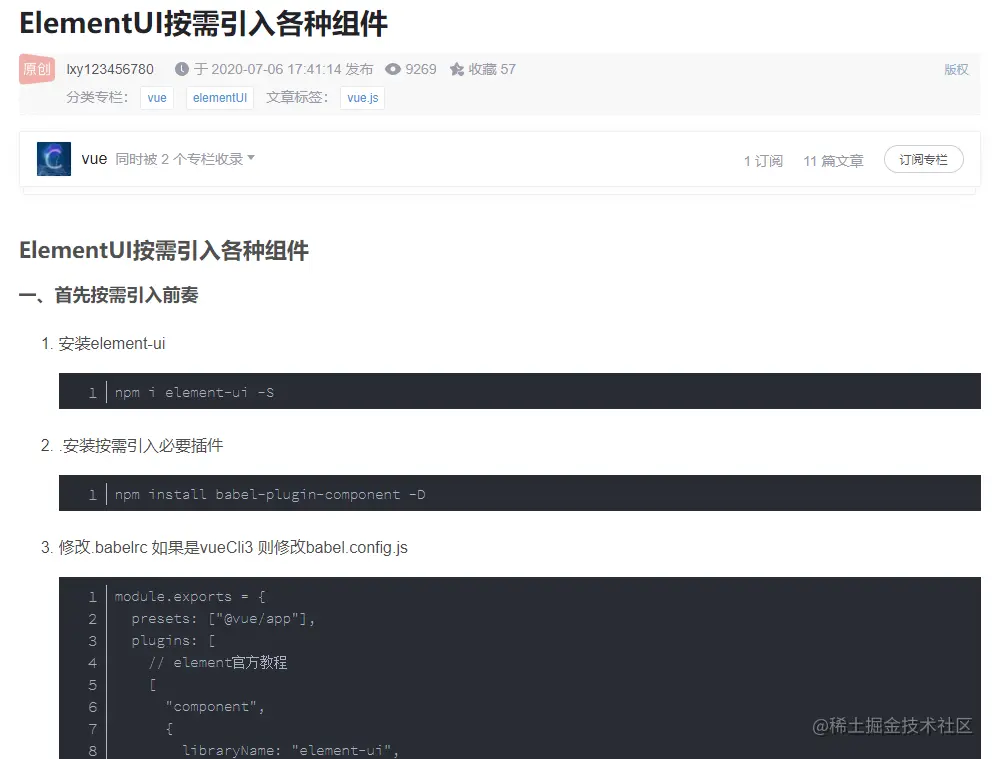Screen dimensions: 996x759
Task: Open the vue.js article tag
Action: 363,98
